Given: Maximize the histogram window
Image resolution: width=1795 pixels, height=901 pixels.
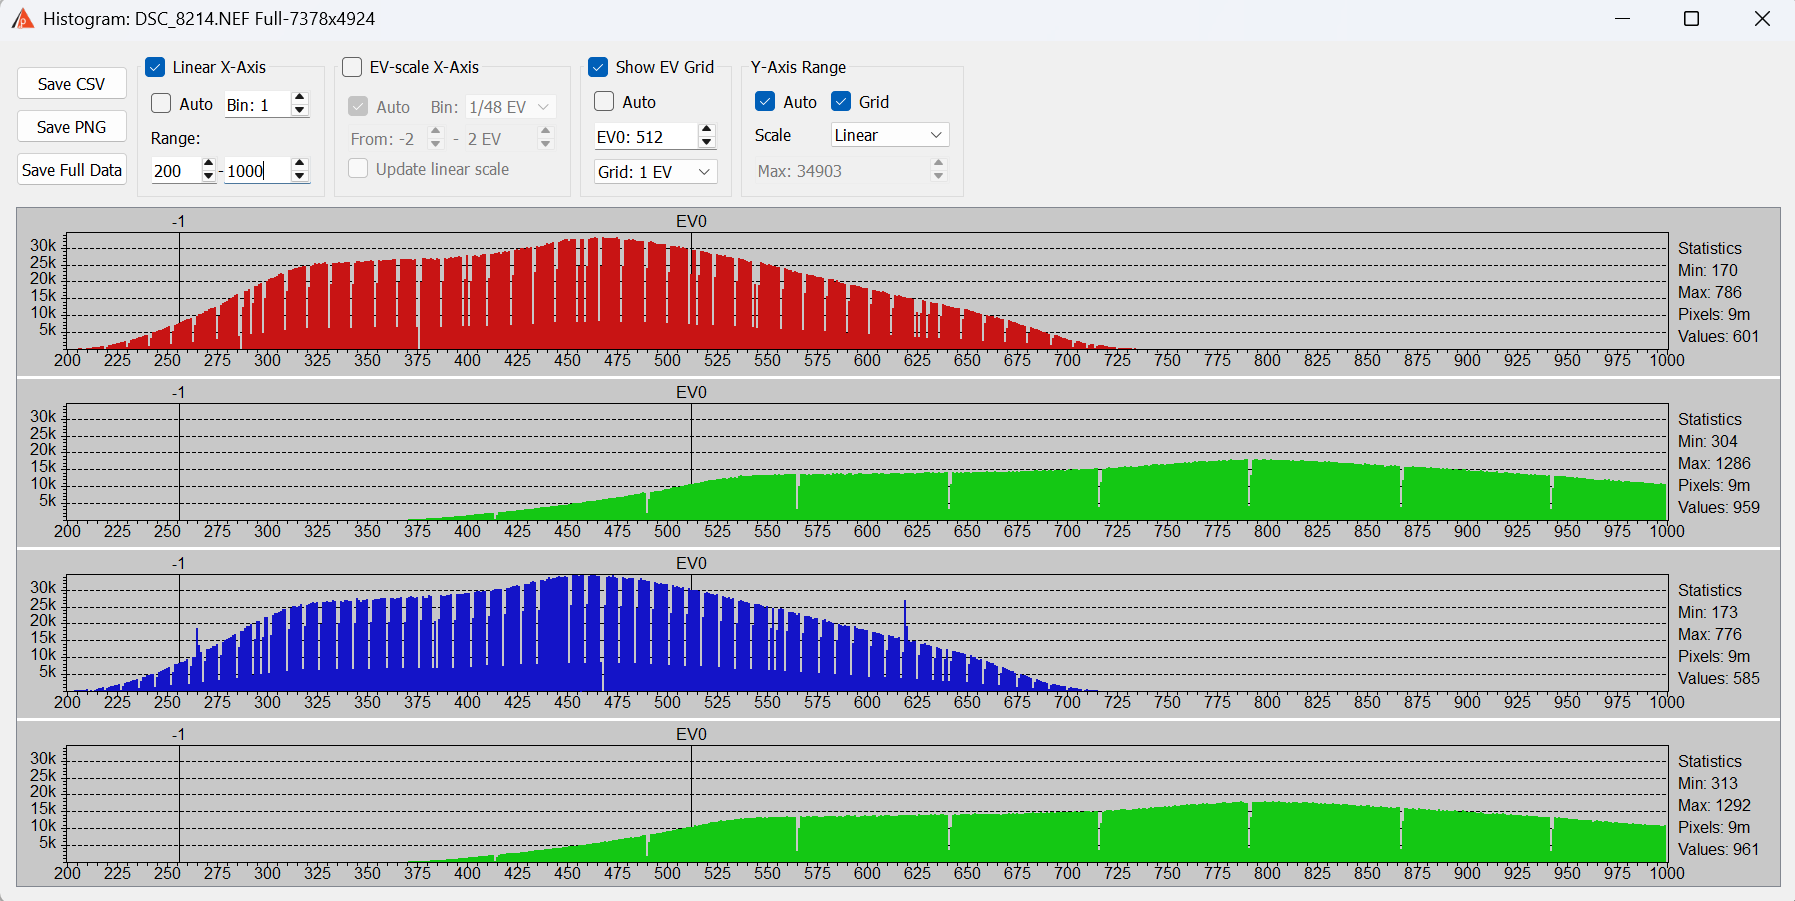Looking at the screenshot, I should coord(1691,19).
